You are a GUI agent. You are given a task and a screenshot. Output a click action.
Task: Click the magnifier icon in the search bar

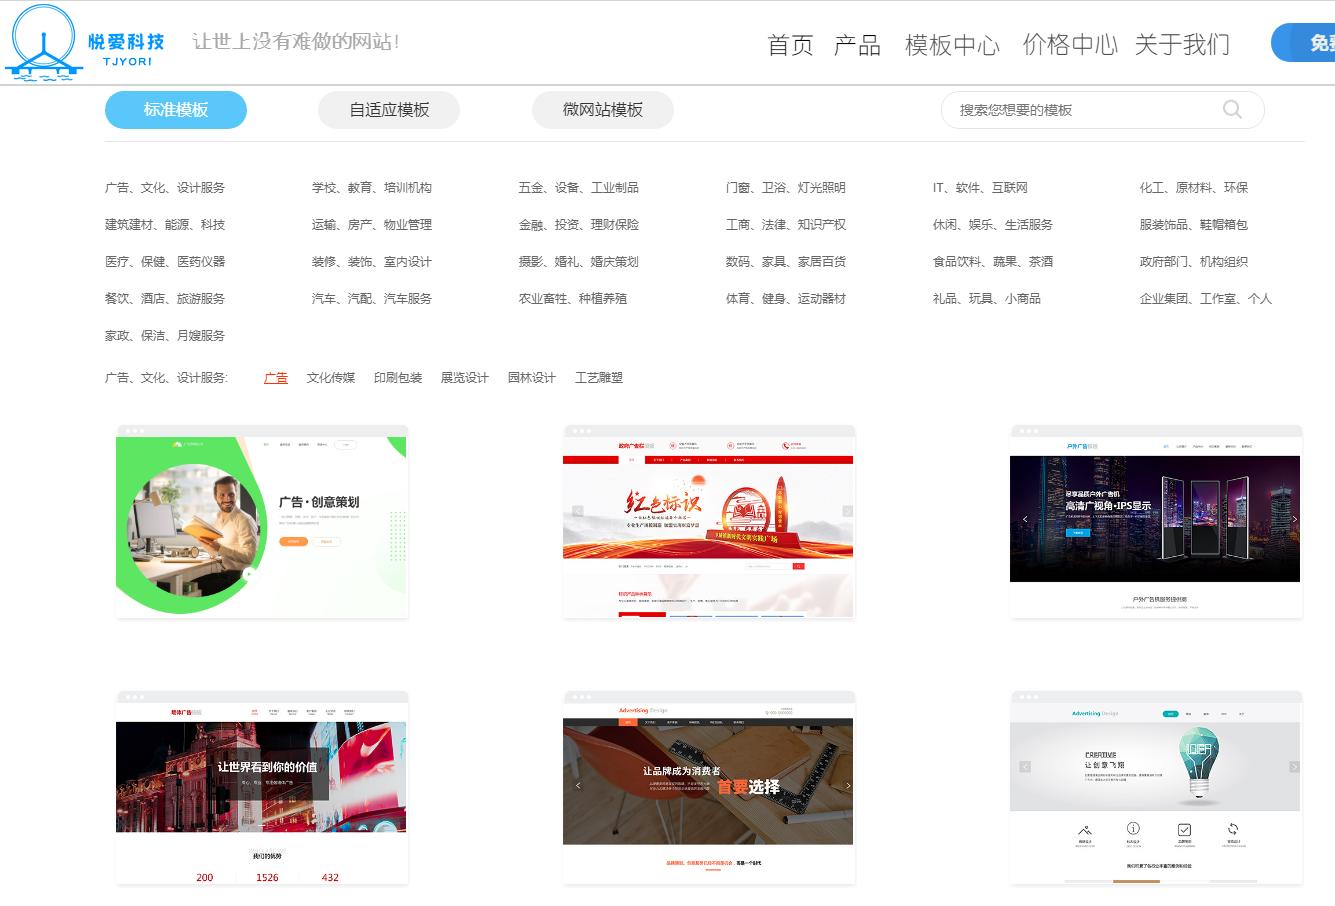click(x=1231, y=110)
